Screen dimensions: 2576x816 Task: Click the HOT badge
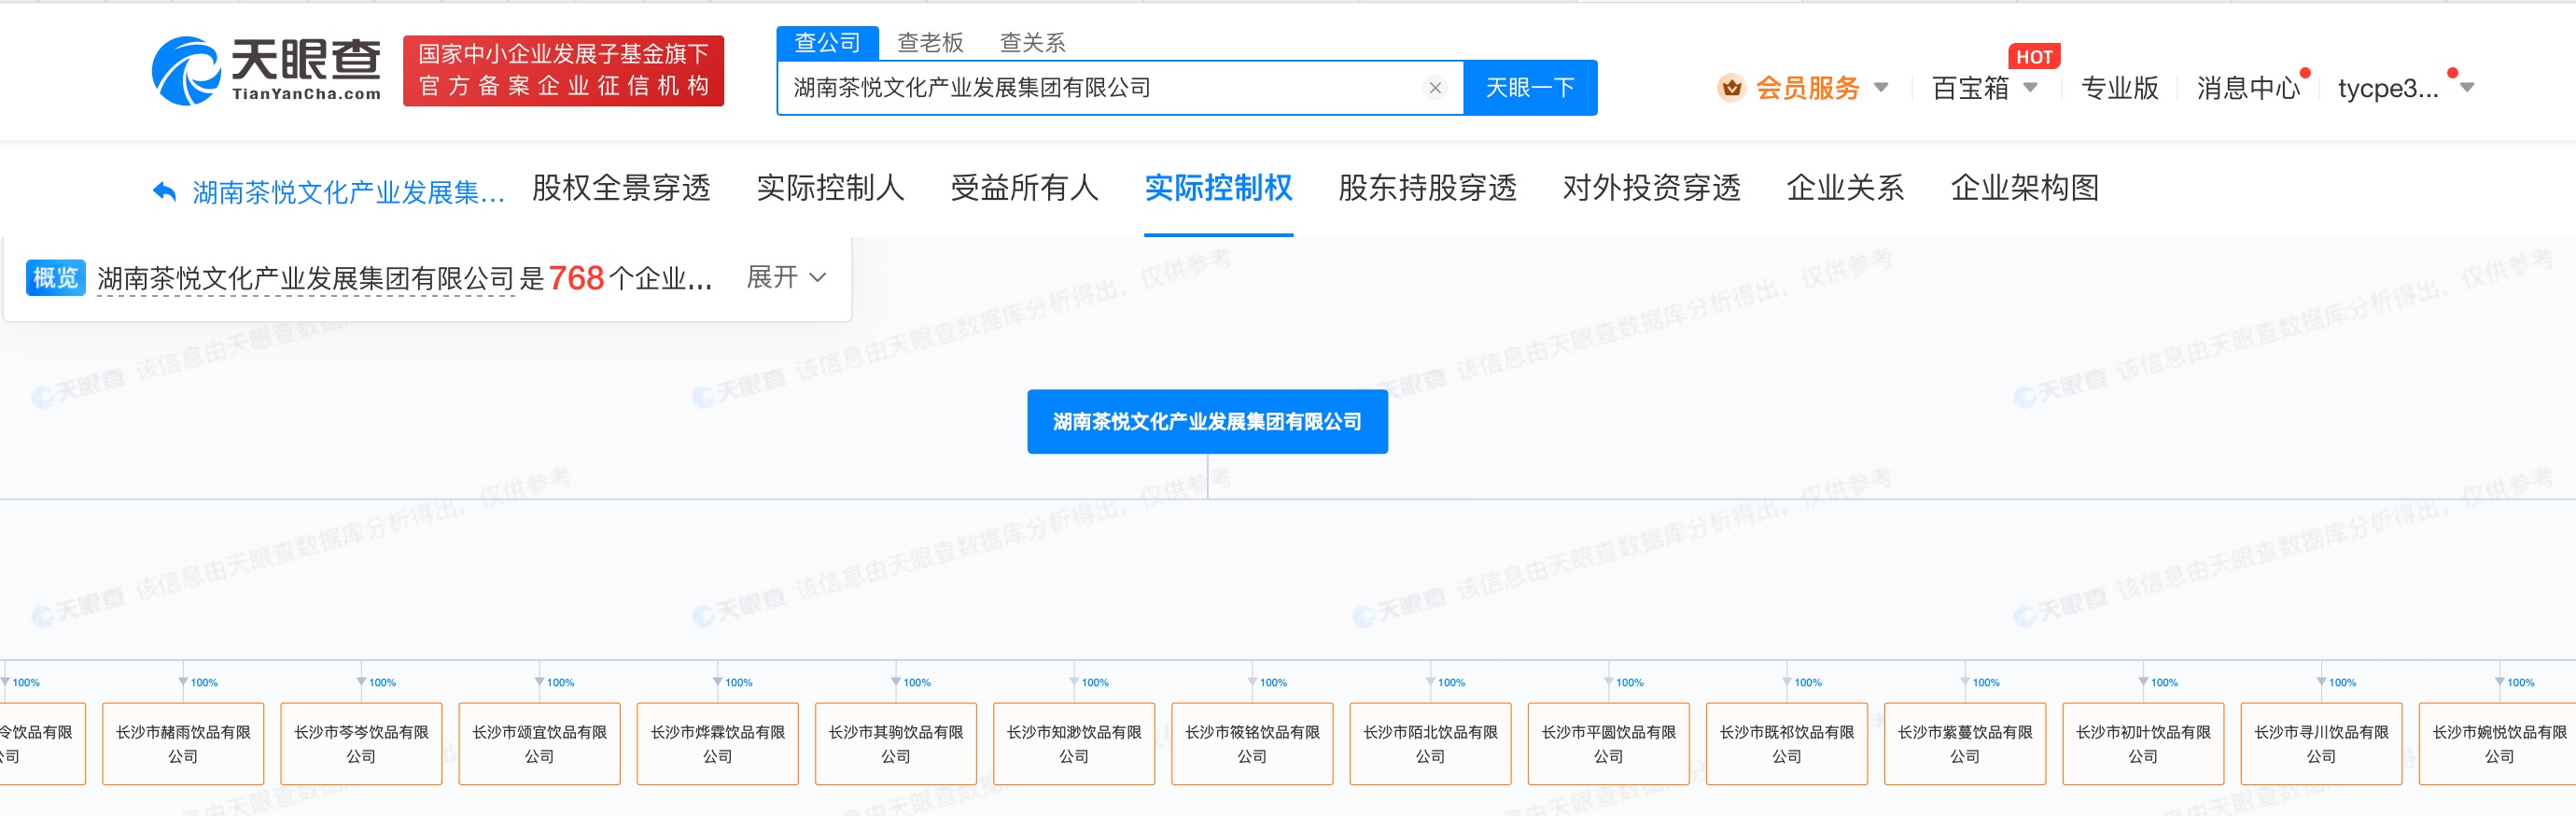click(x=2034, y=57)
